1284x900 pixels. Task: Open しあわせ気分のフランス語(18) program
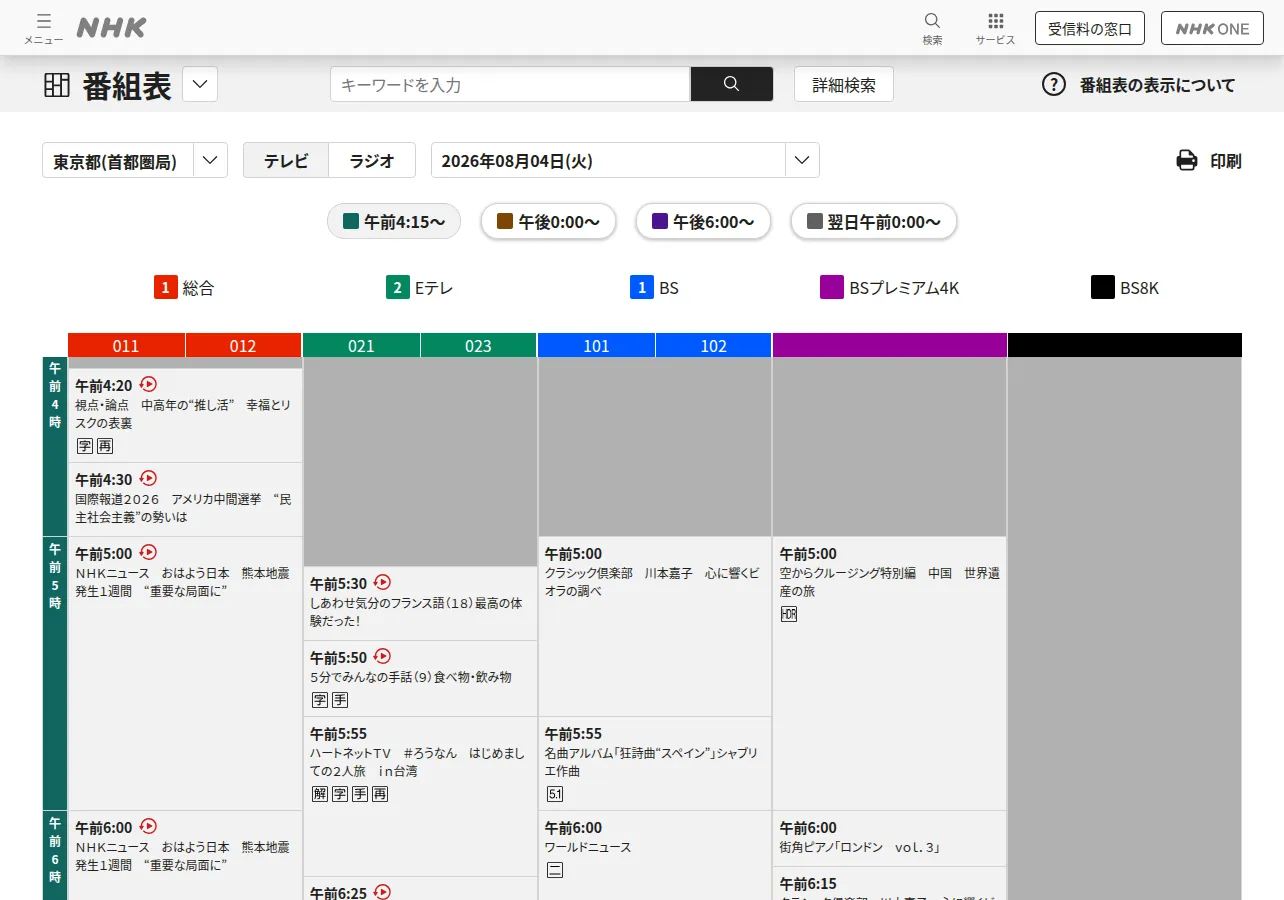coord(420,603)
